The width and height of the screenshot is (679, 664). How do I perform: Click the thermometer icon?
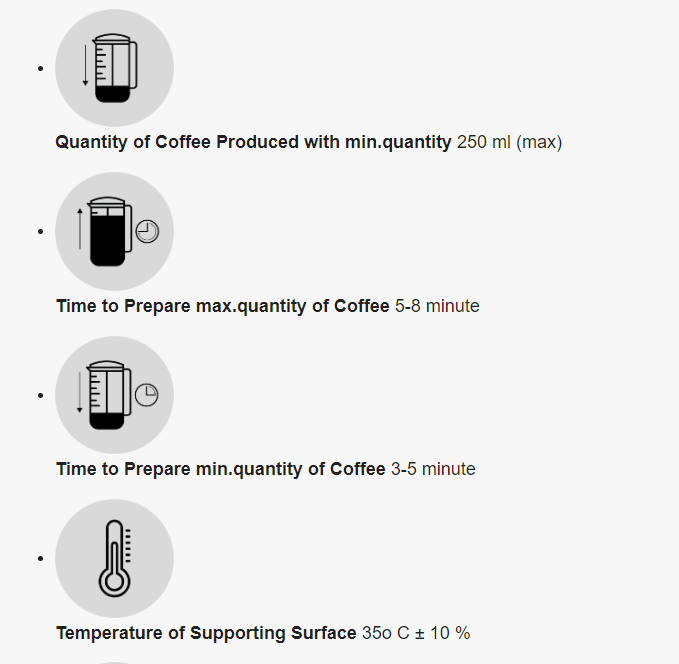click(114, 558)
